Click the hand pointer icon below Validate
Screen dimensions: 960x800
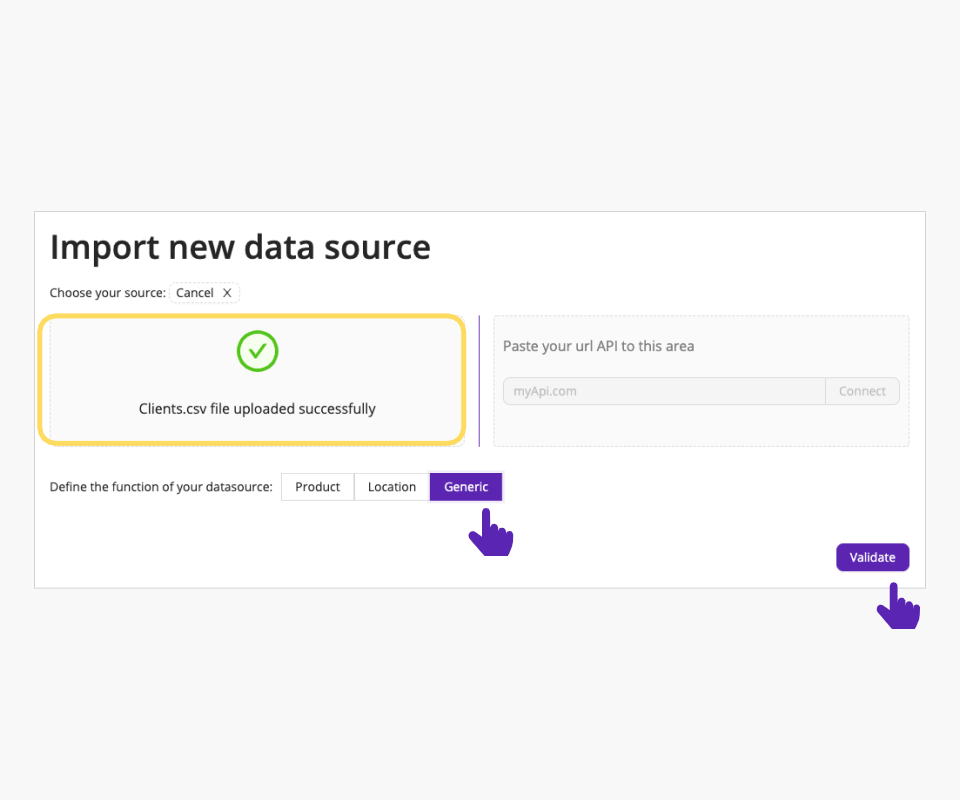pyautogui.click(x=898, y=607)
